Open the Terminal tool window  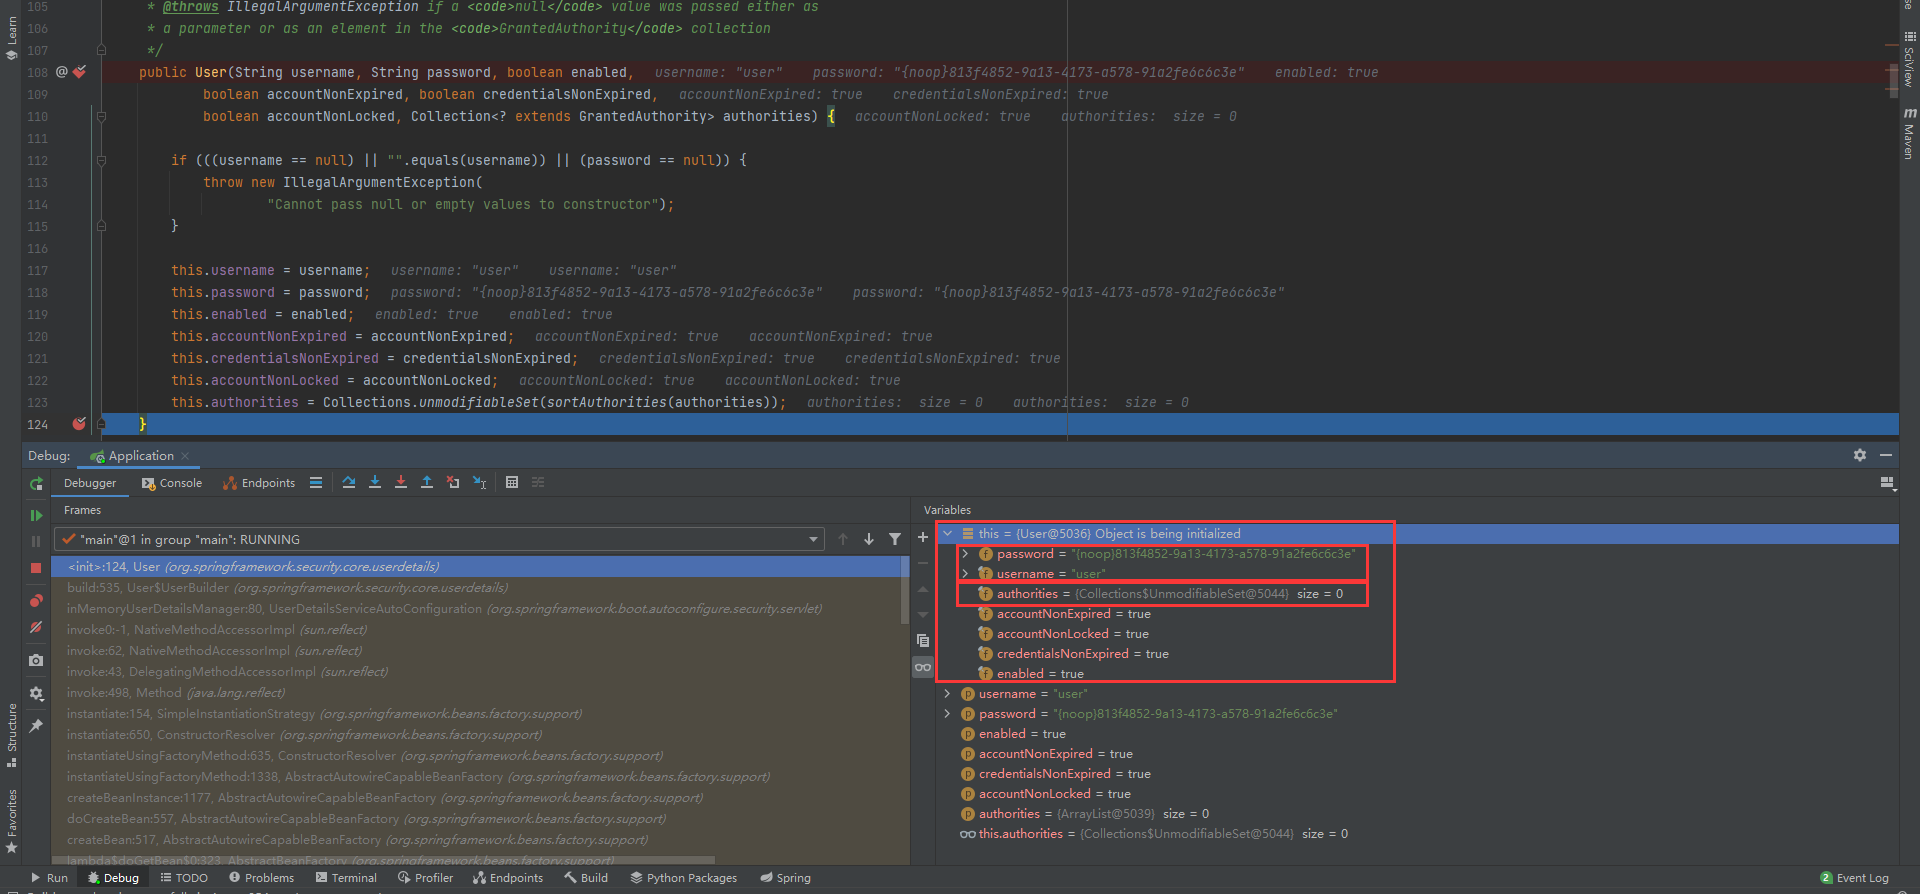tap(346, 878)
